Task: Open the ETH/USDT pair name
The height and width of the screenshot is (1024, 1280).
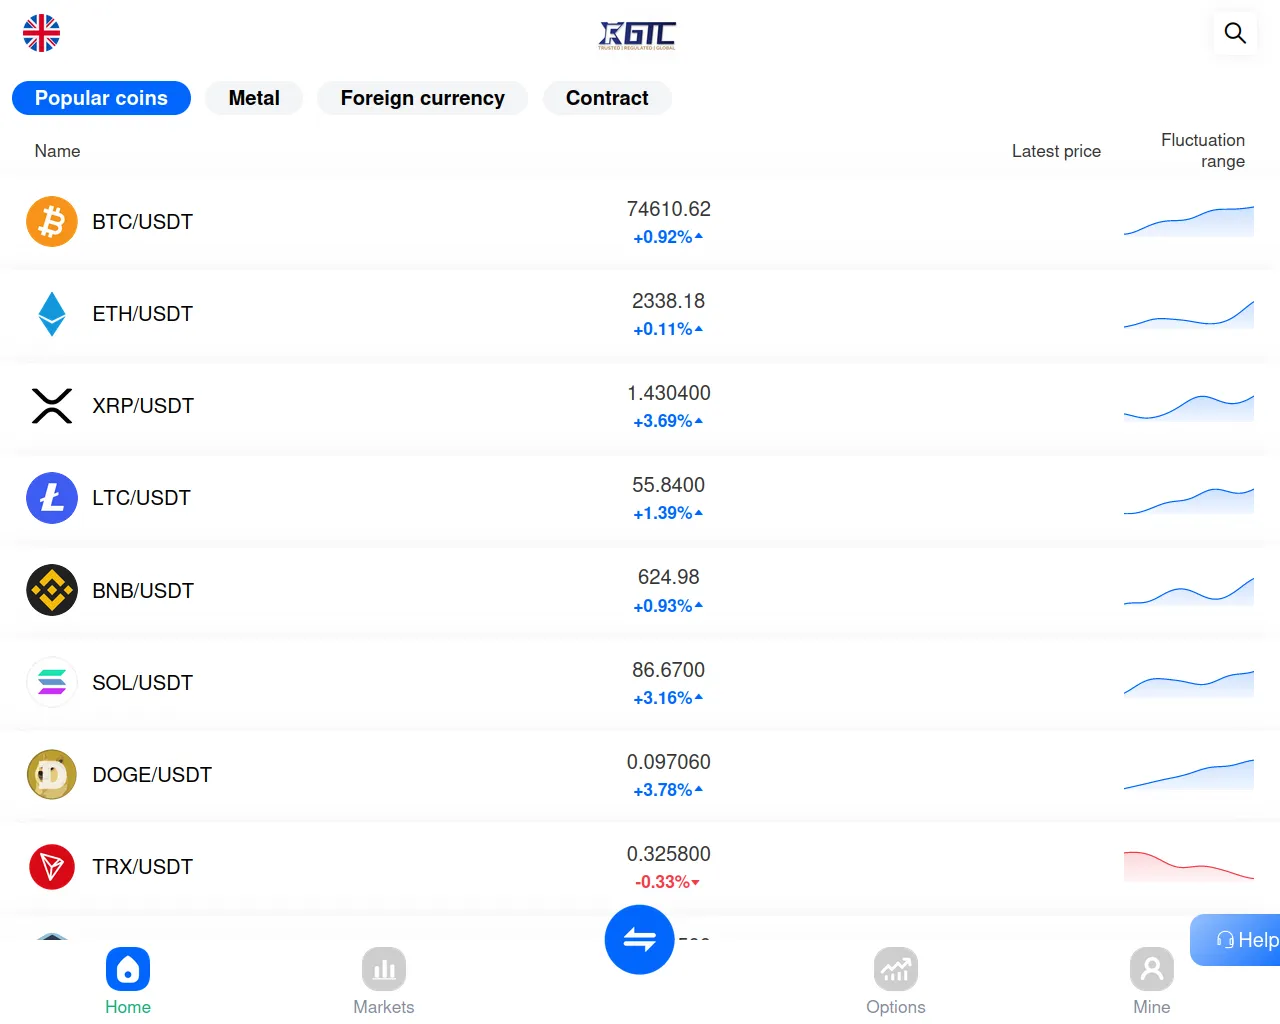Action: pos(143,314)
